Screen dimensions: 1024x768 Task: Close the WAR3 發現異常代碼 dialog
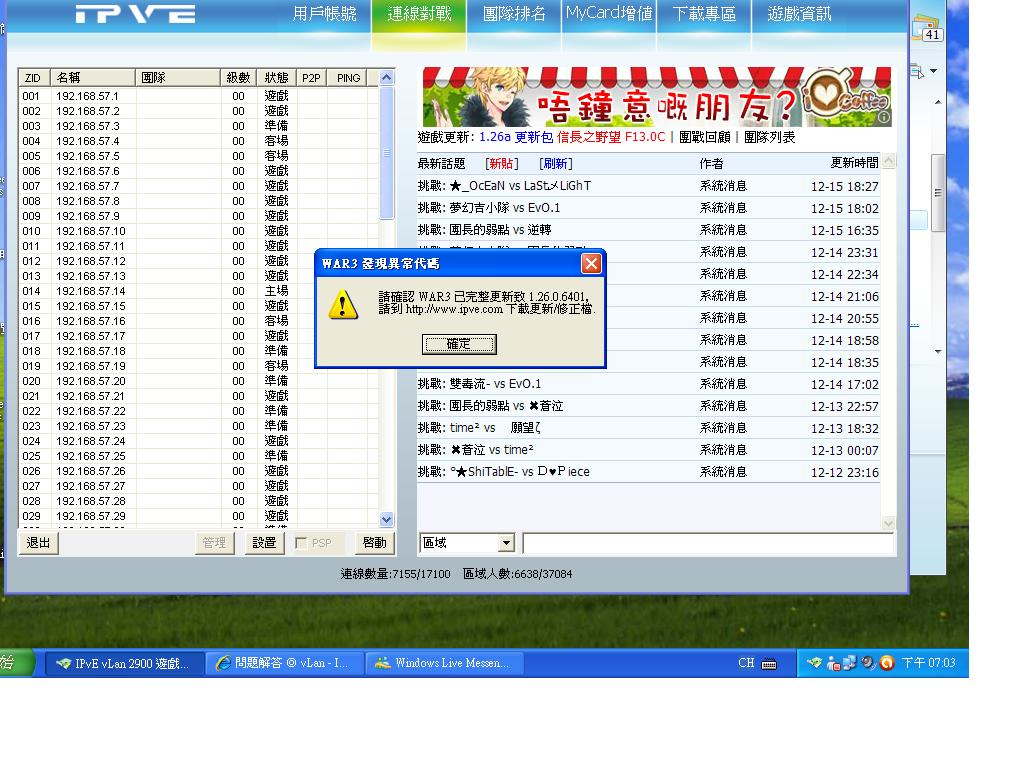(591, 263)
